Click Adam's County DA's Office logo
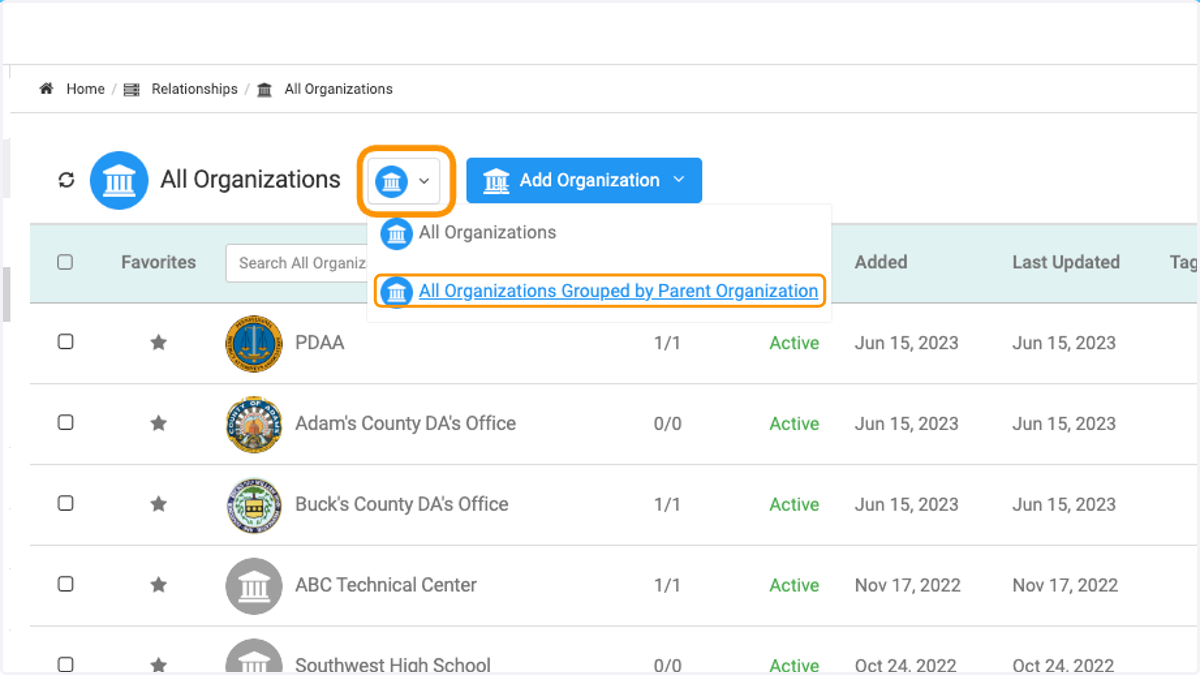The height and width of the screenshot is (675, 1200). click(x=254, y=424)
